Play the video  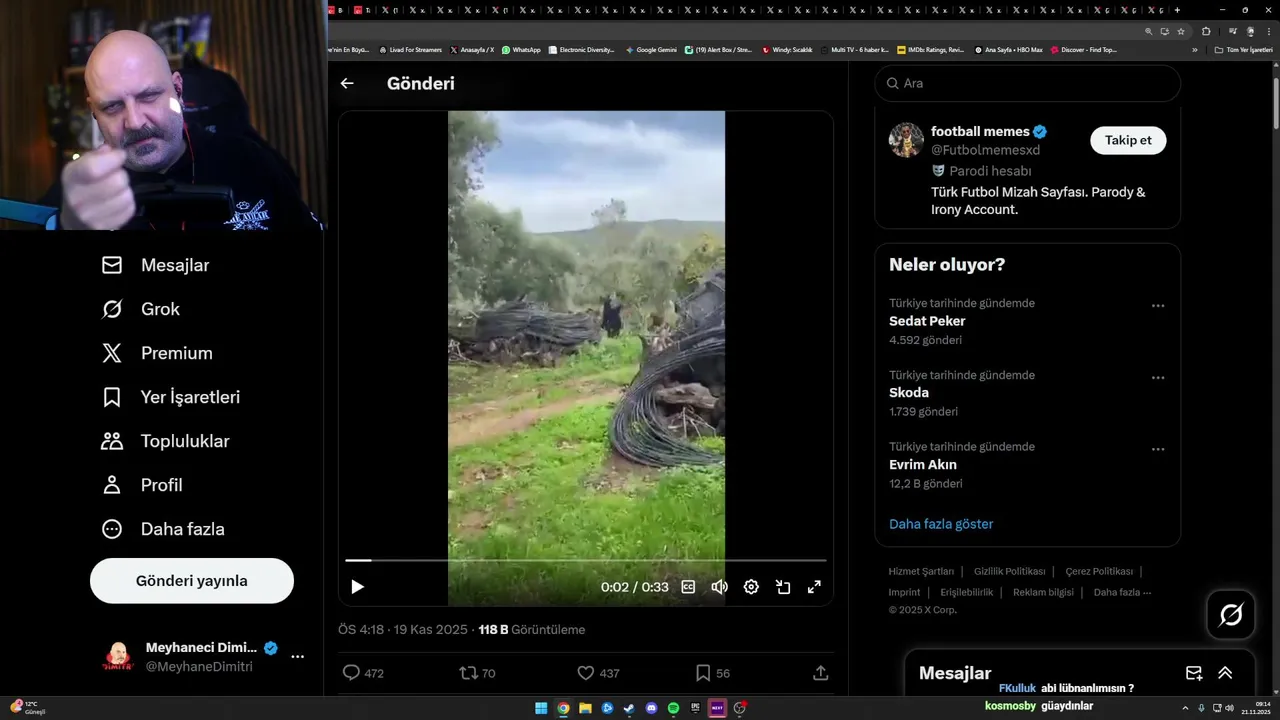click(x=357, y=587)
